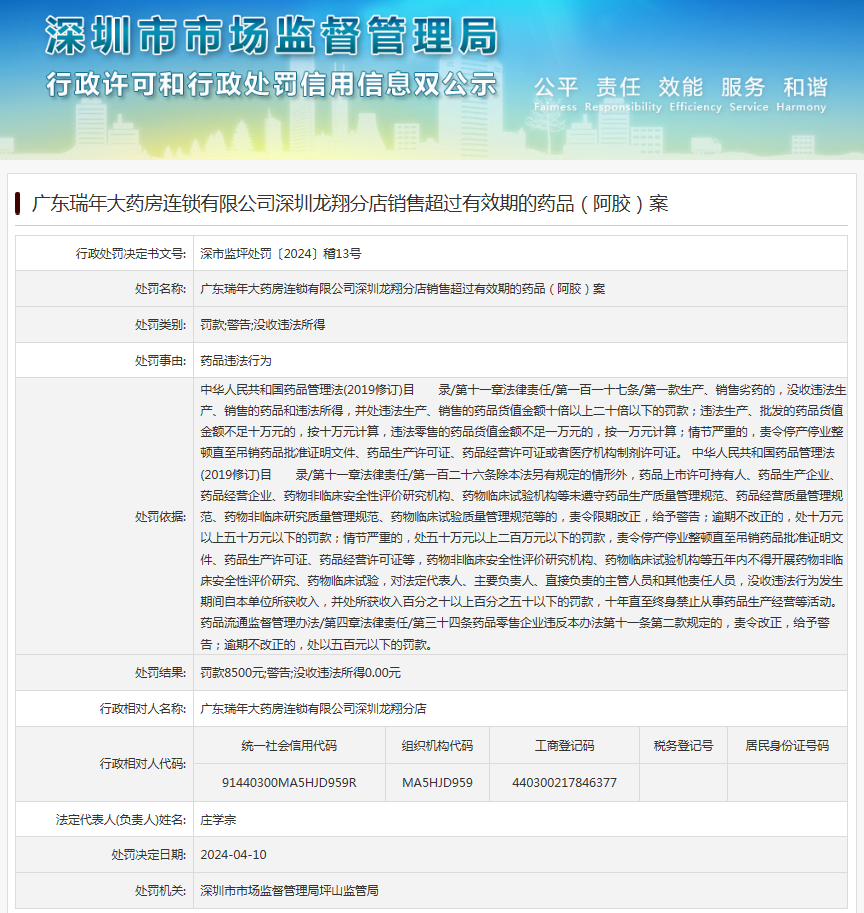Select organization code MA5HJD959
Image resolution: width=864 pixels, height=913 pixels.
click(437, 783)
